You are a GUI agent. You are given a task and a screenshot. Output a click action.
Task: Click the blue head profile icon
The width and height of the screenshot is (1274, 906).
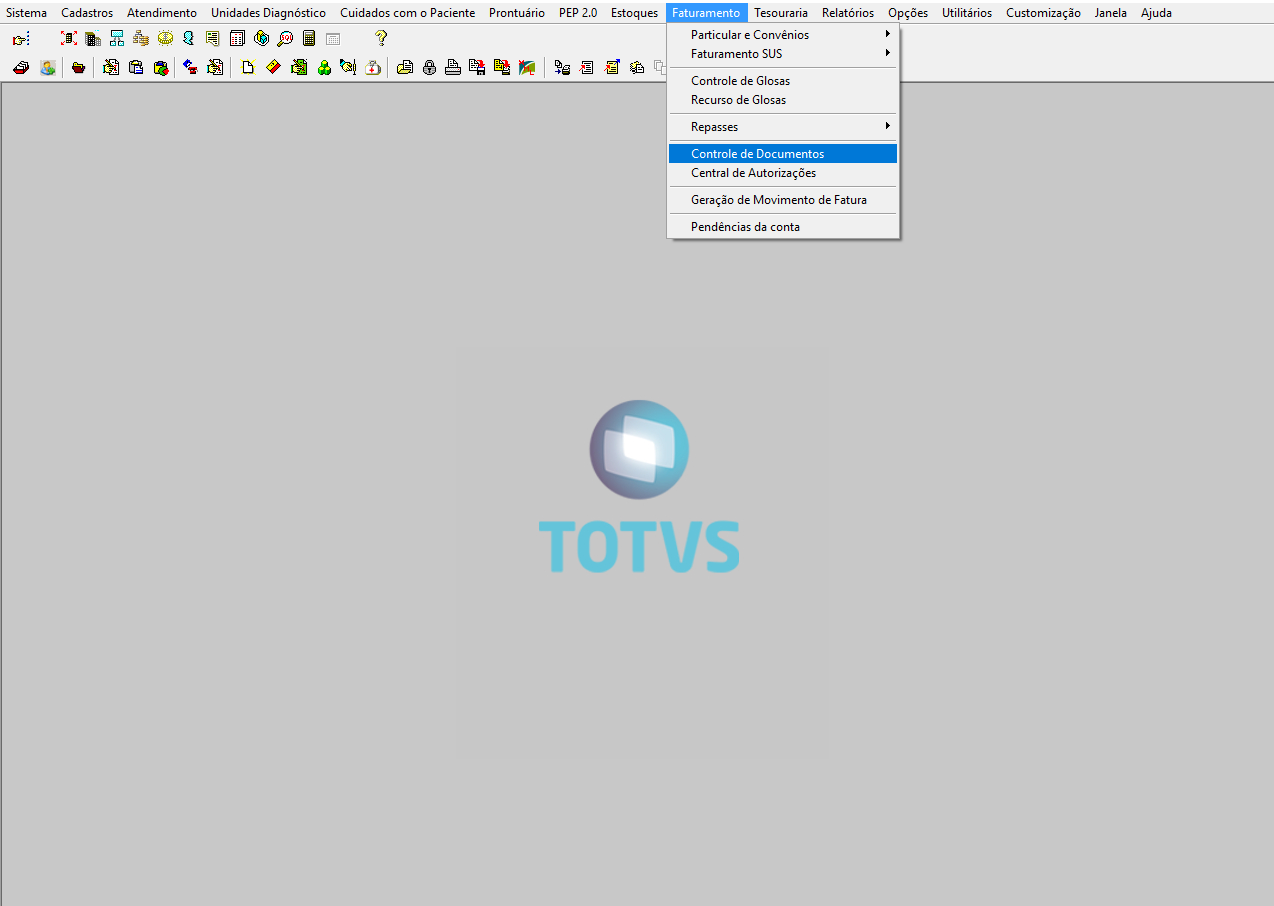click(188, 38)
